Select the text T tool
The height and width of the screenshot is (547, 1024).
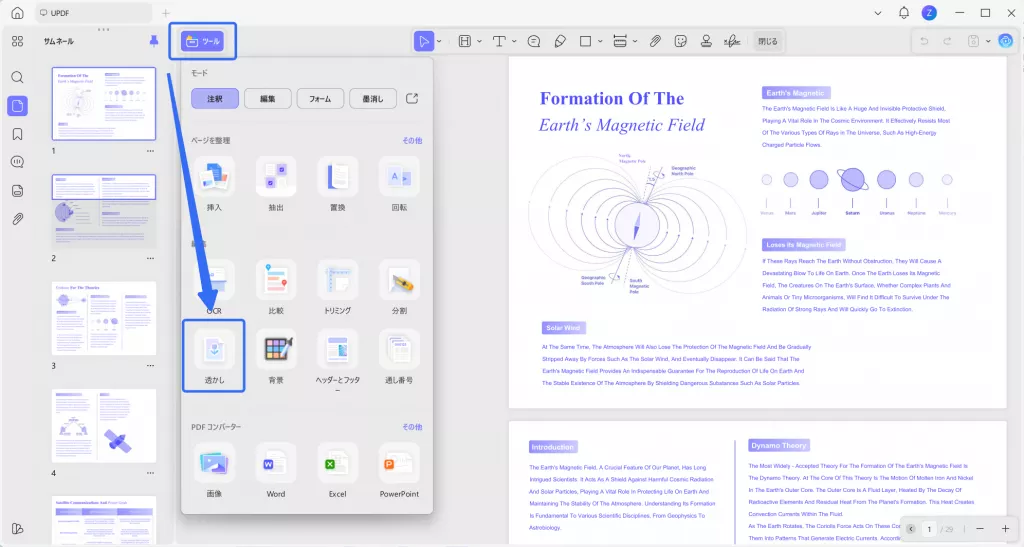tap(499, 41)
